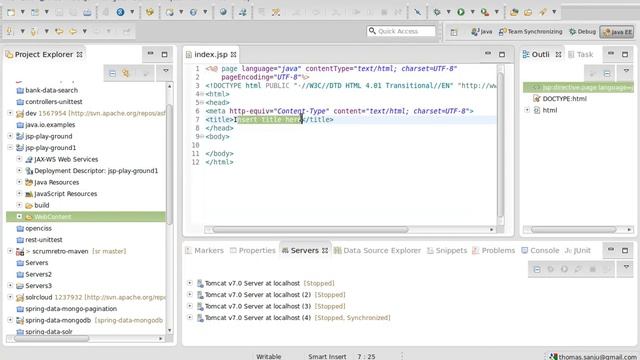Viewport: 640px width, 360px height.
Task: Switch to the Java perspective
Action: click(482, 31)
